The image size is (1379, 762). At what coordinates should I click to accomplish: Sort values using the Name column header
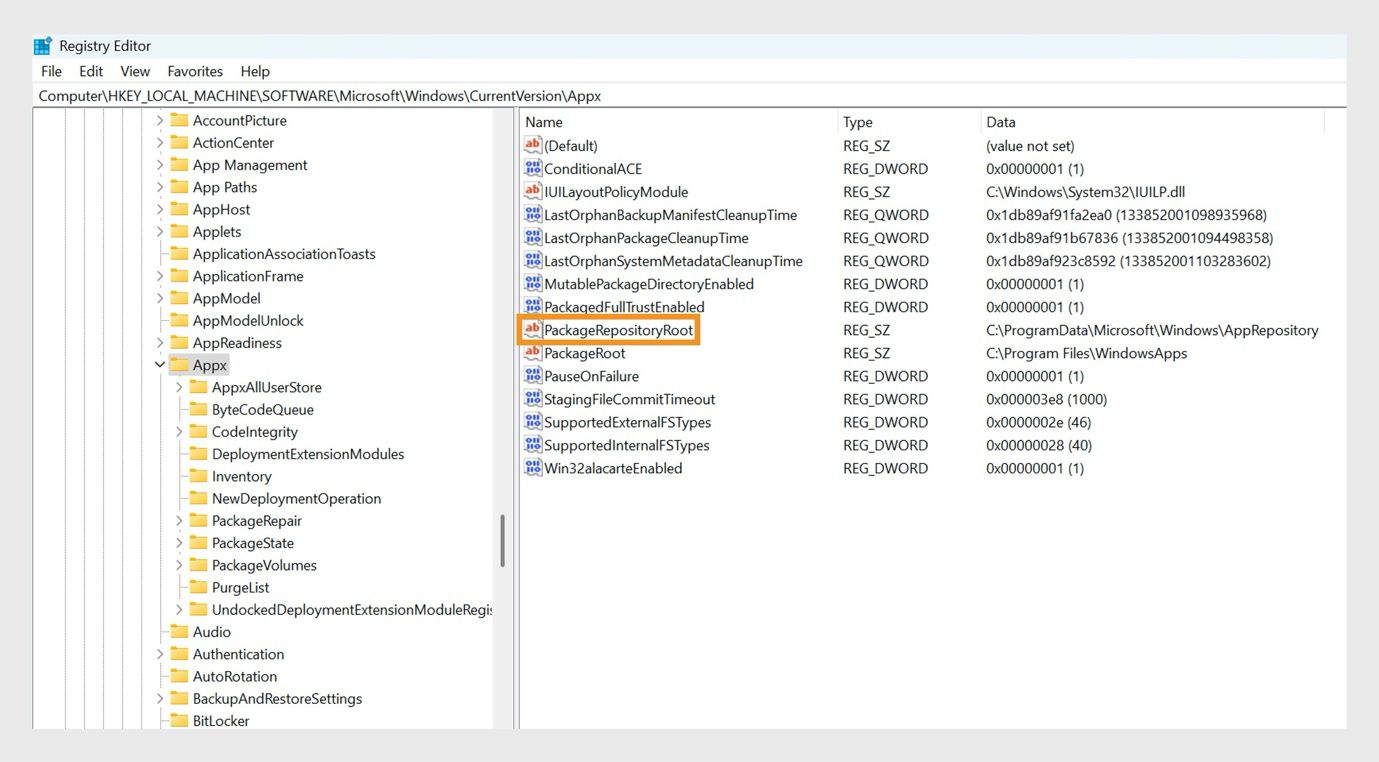tap(545, 121)
